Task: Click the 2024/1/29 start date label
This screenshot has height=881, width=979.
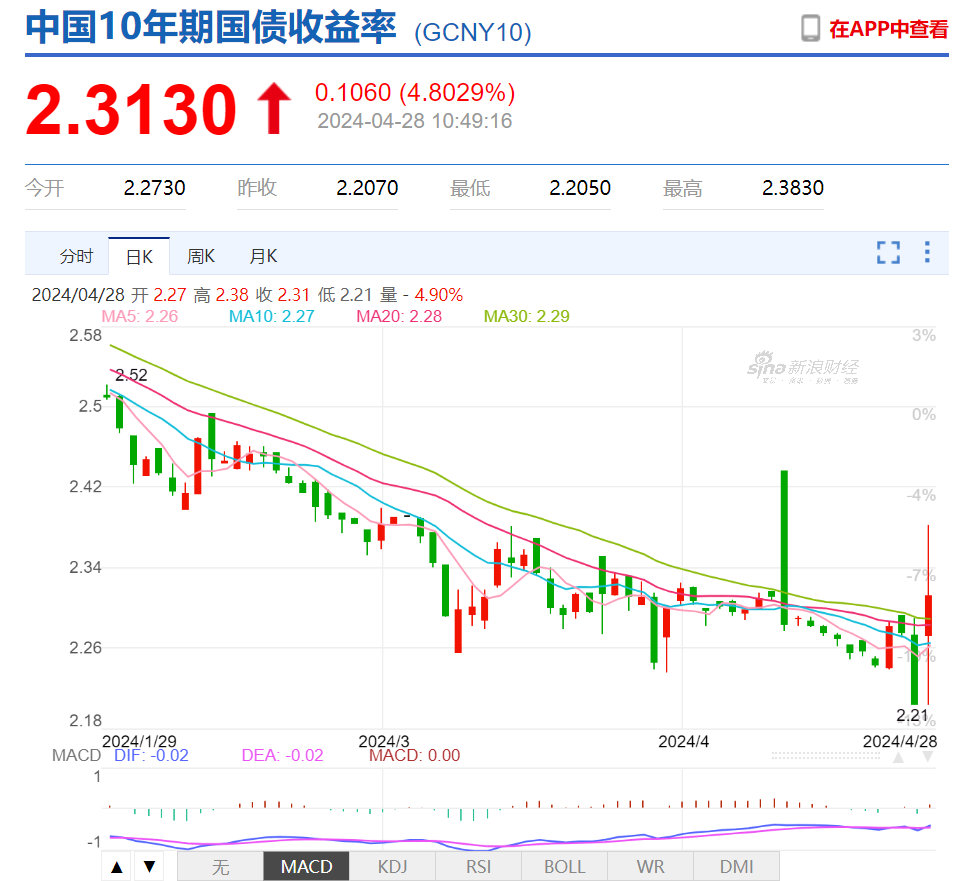Action: [139, 741]
